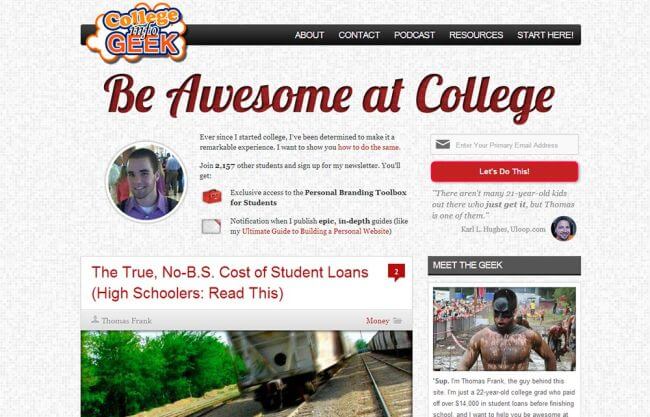The image size is (650, 417).
Task: Open the Ultimate Guide to Building a Personal Website link
Action: 315,231
